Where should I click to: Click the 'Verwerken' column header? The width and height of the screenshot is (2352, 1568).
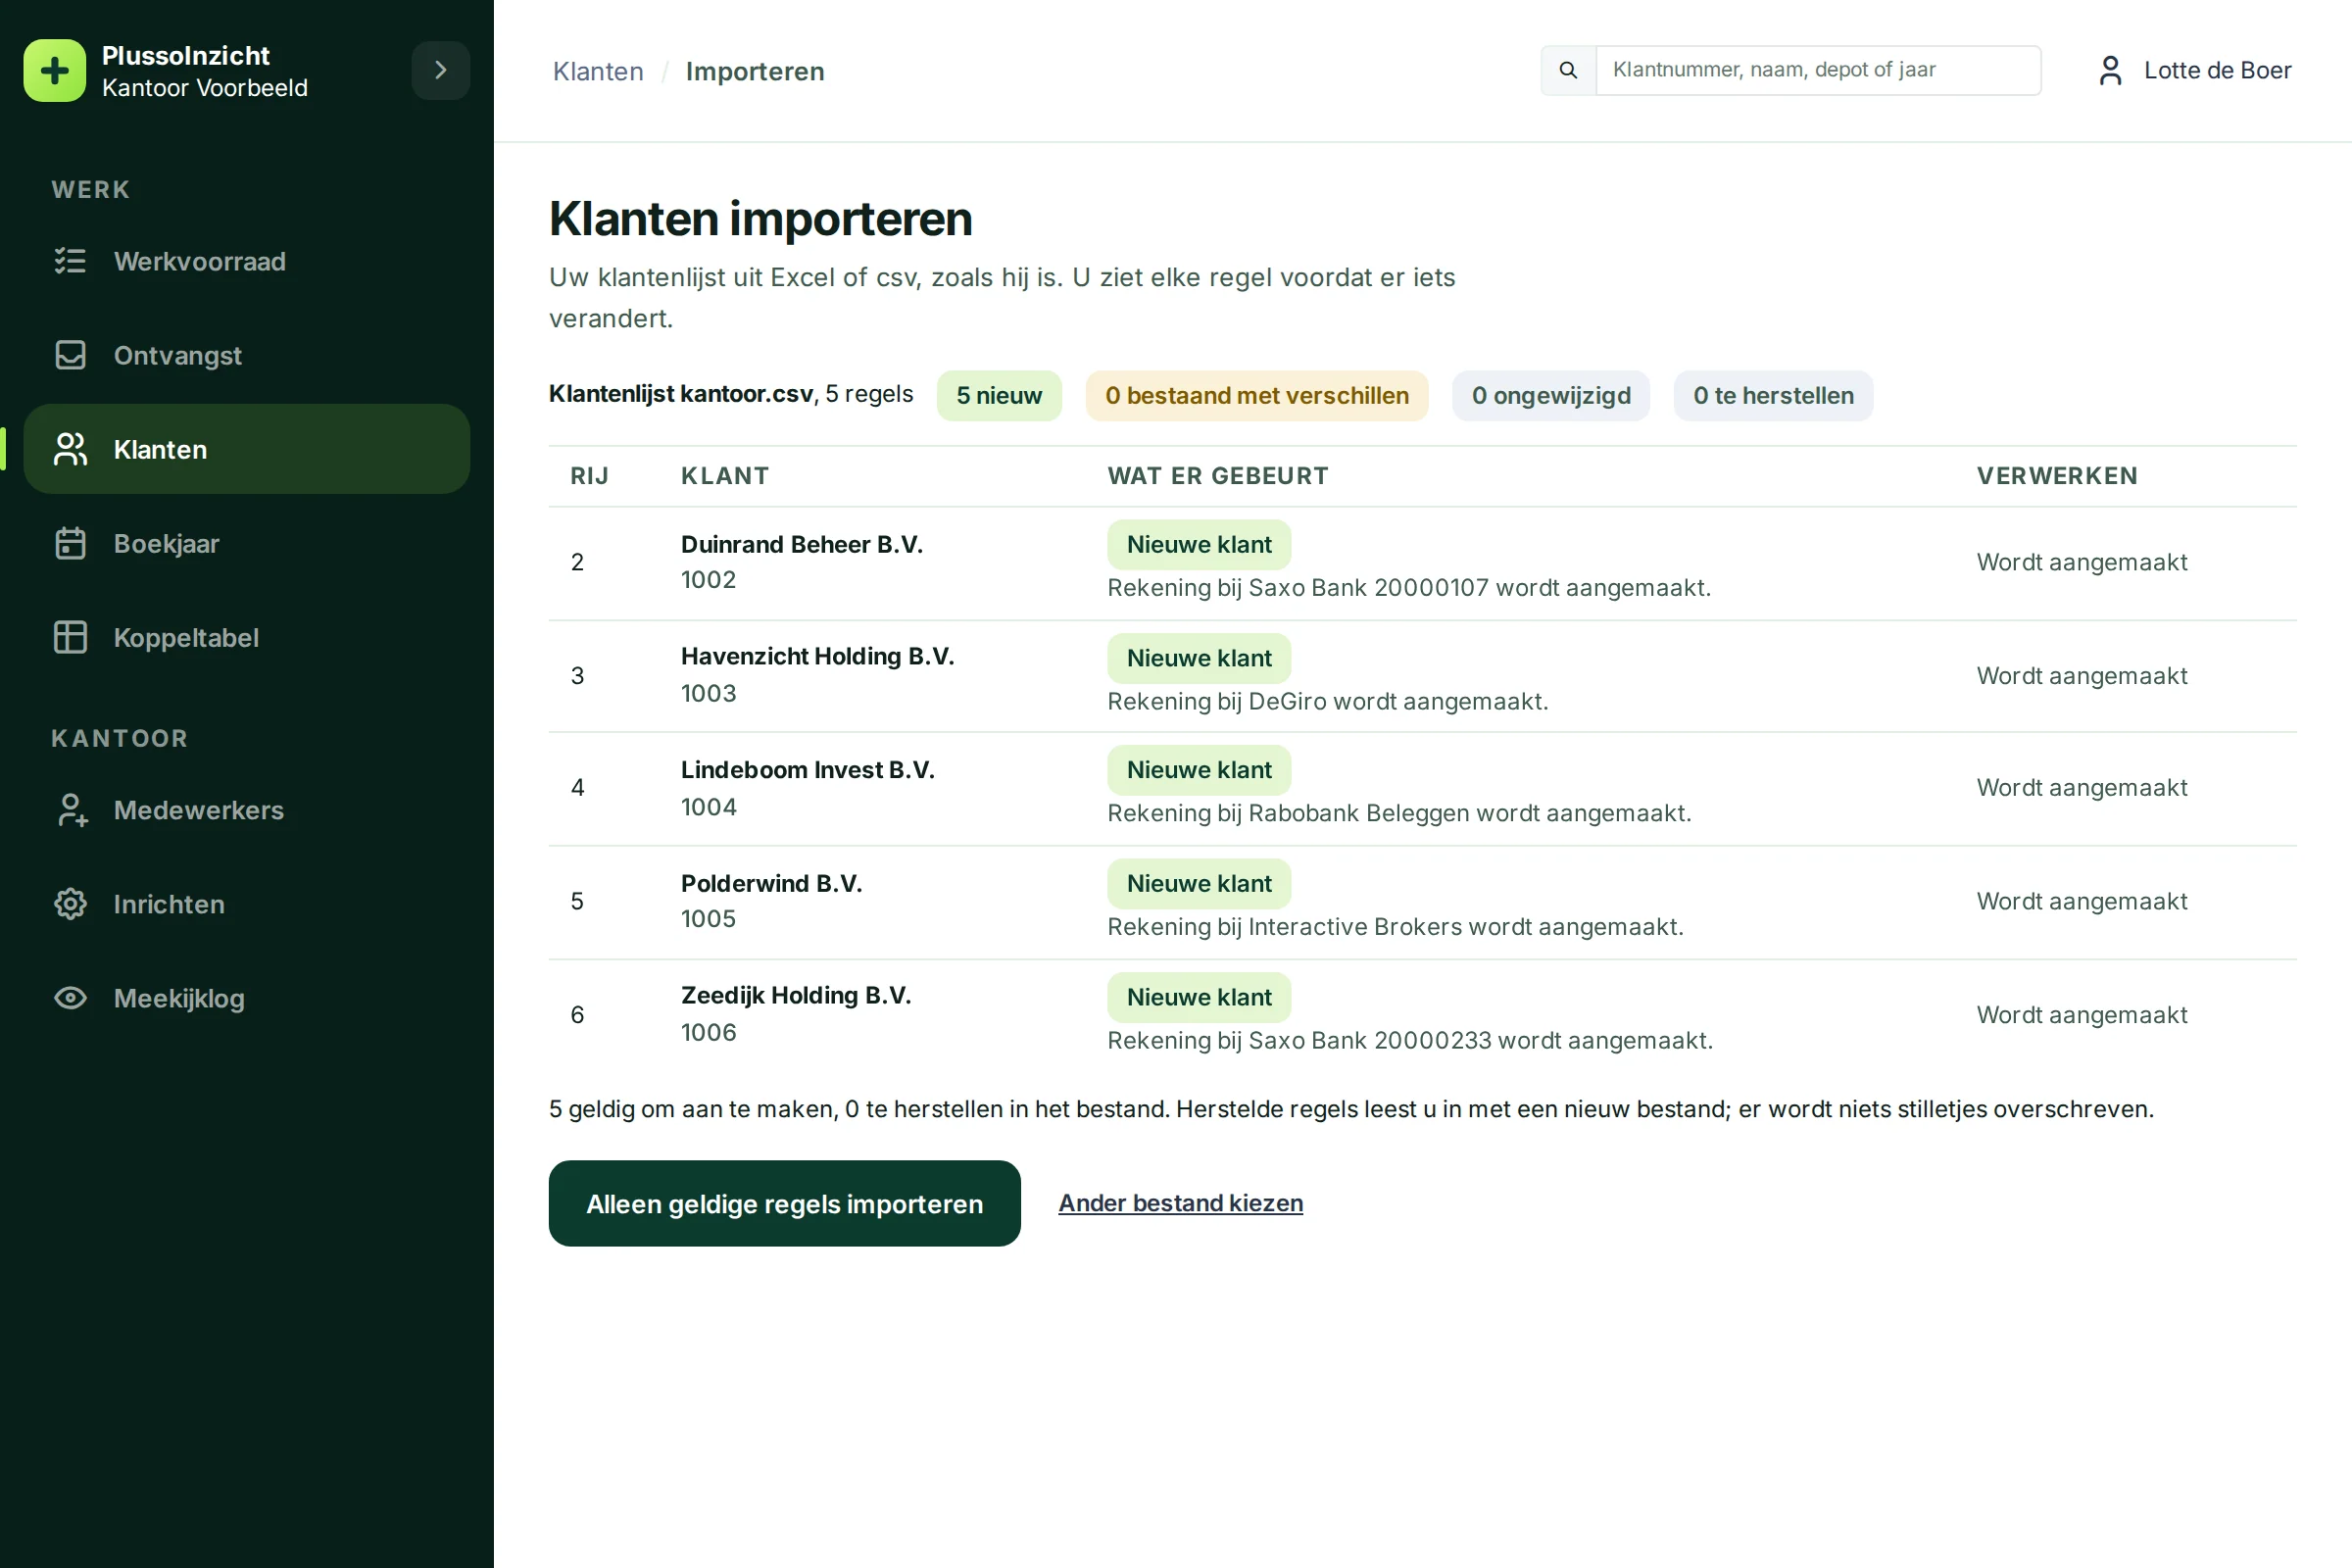2057,476
